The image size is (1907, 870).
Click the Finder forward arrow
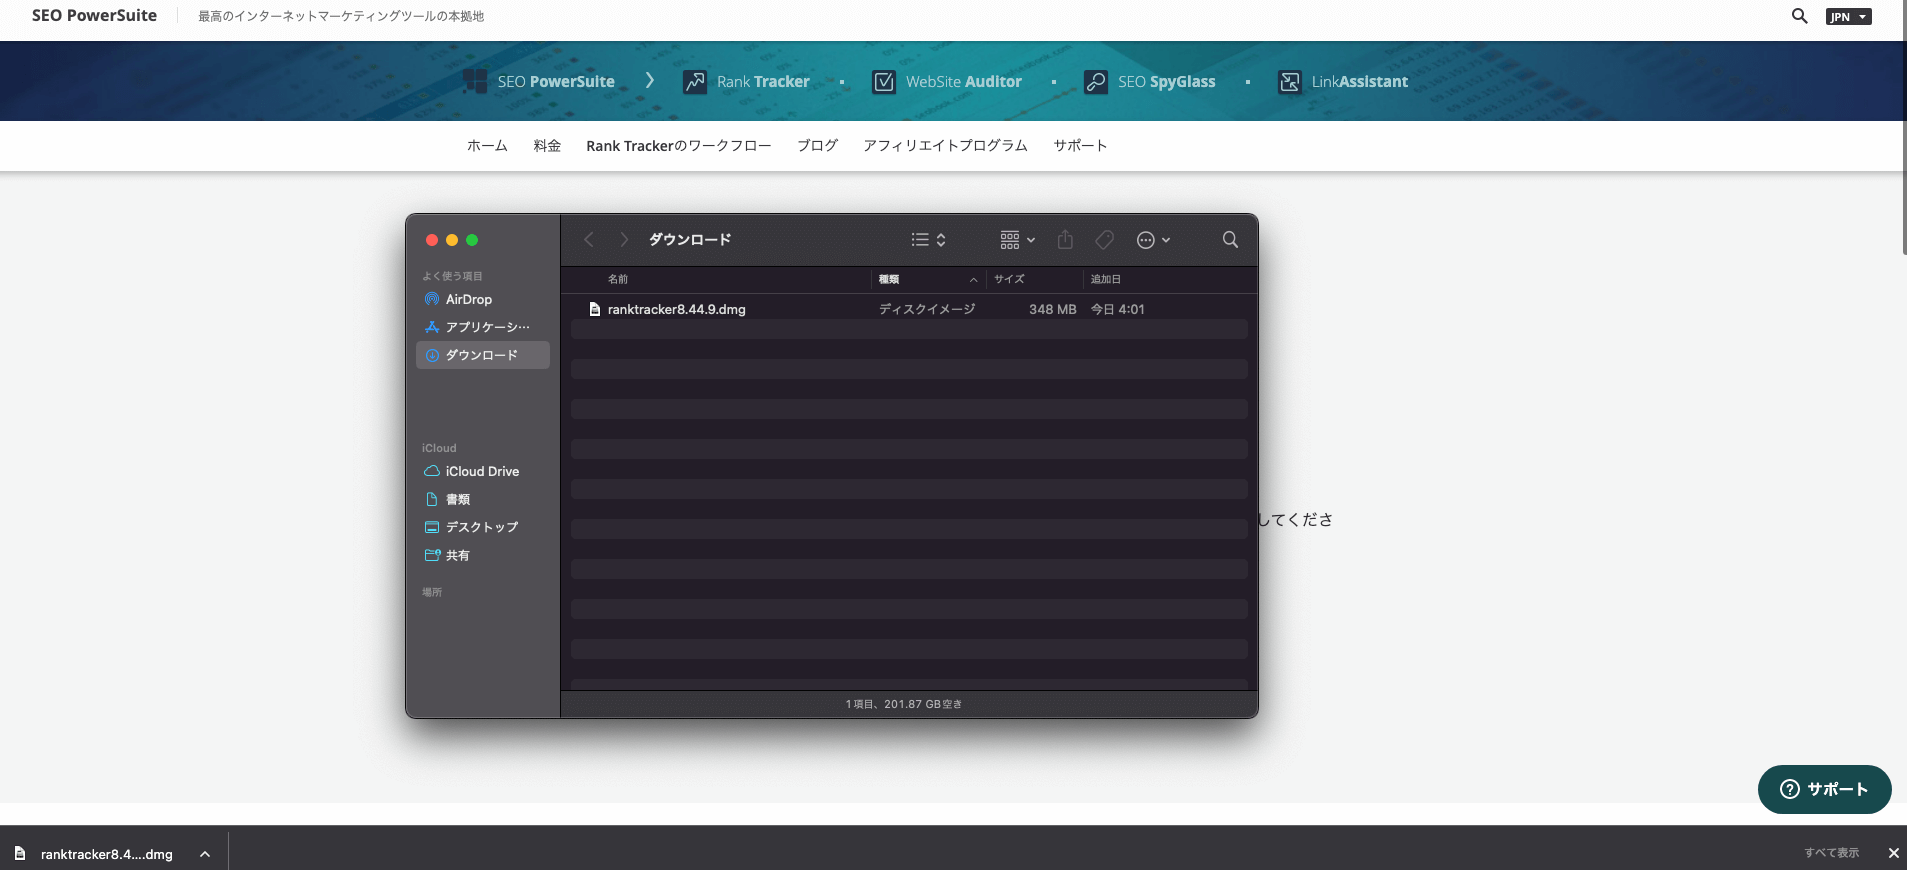[x=624, y=240]
